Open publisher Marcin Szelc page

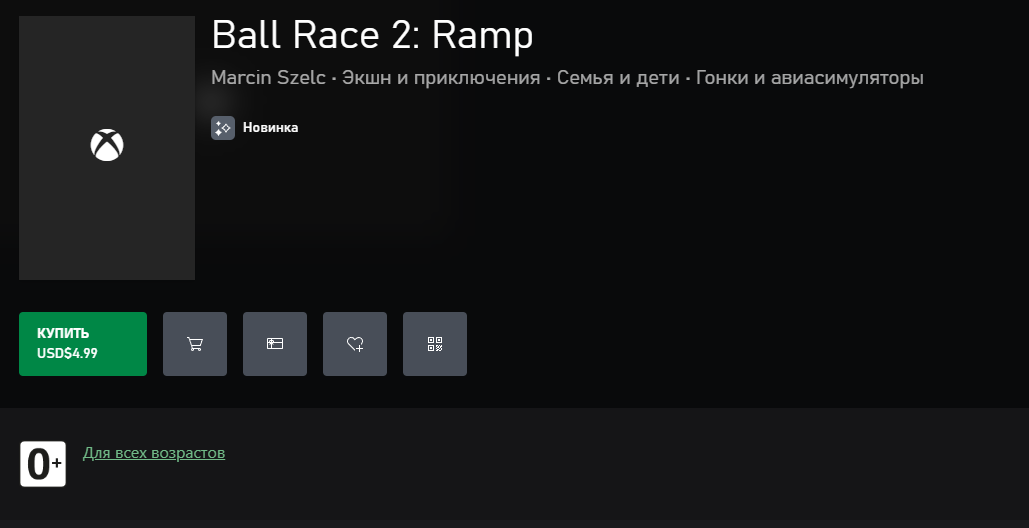[268, 77]
